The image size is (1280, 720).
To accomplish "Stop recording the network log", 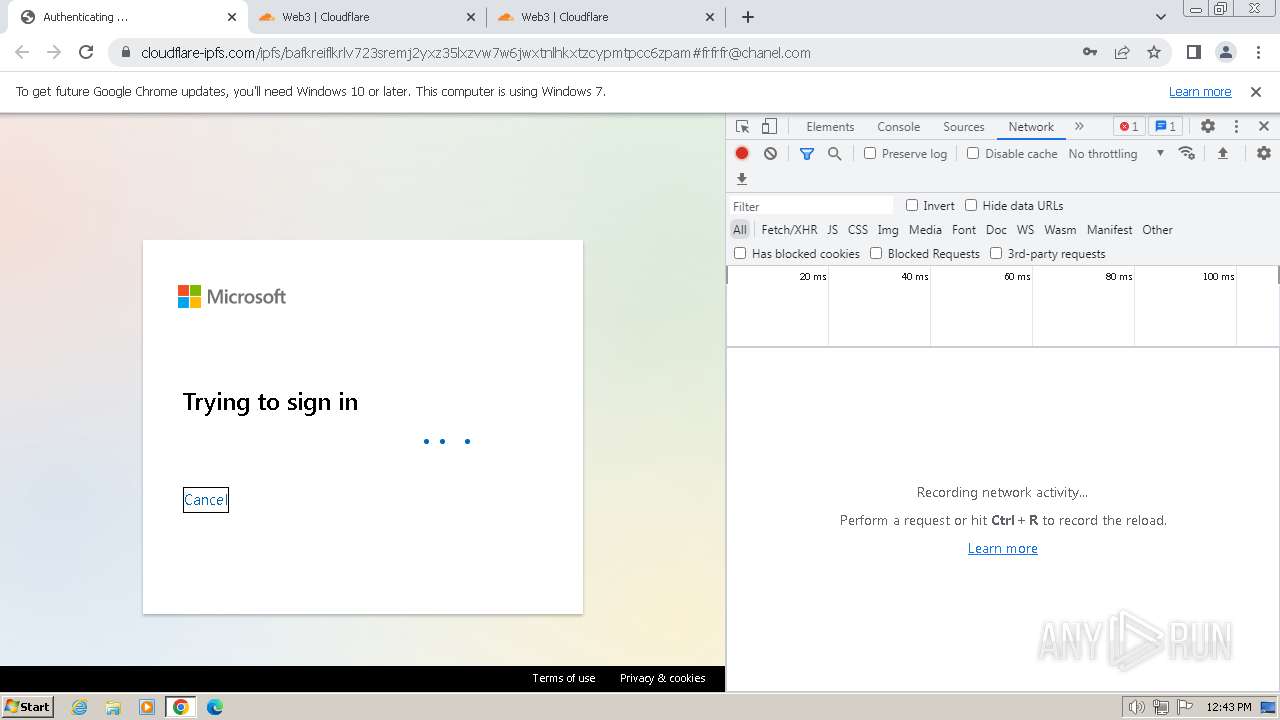I will 742,154.
